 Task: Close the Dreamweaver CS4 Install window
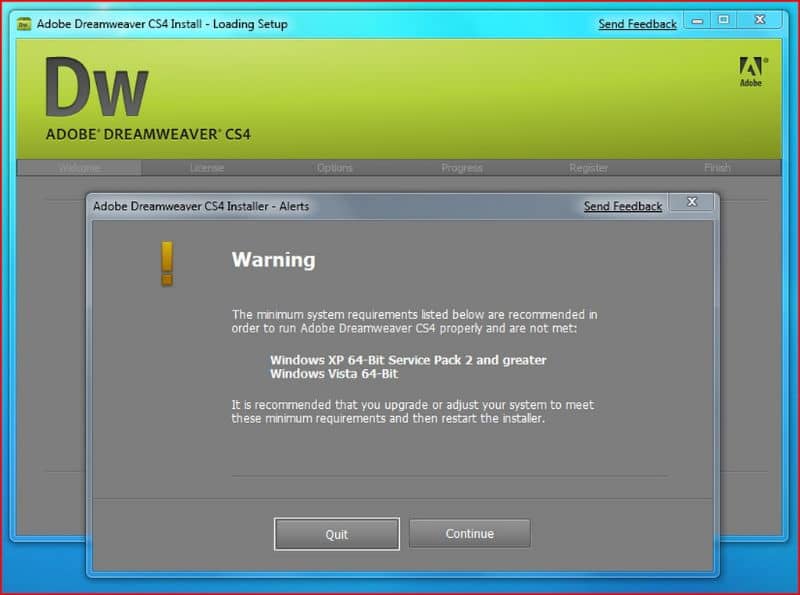coord(760,20)
